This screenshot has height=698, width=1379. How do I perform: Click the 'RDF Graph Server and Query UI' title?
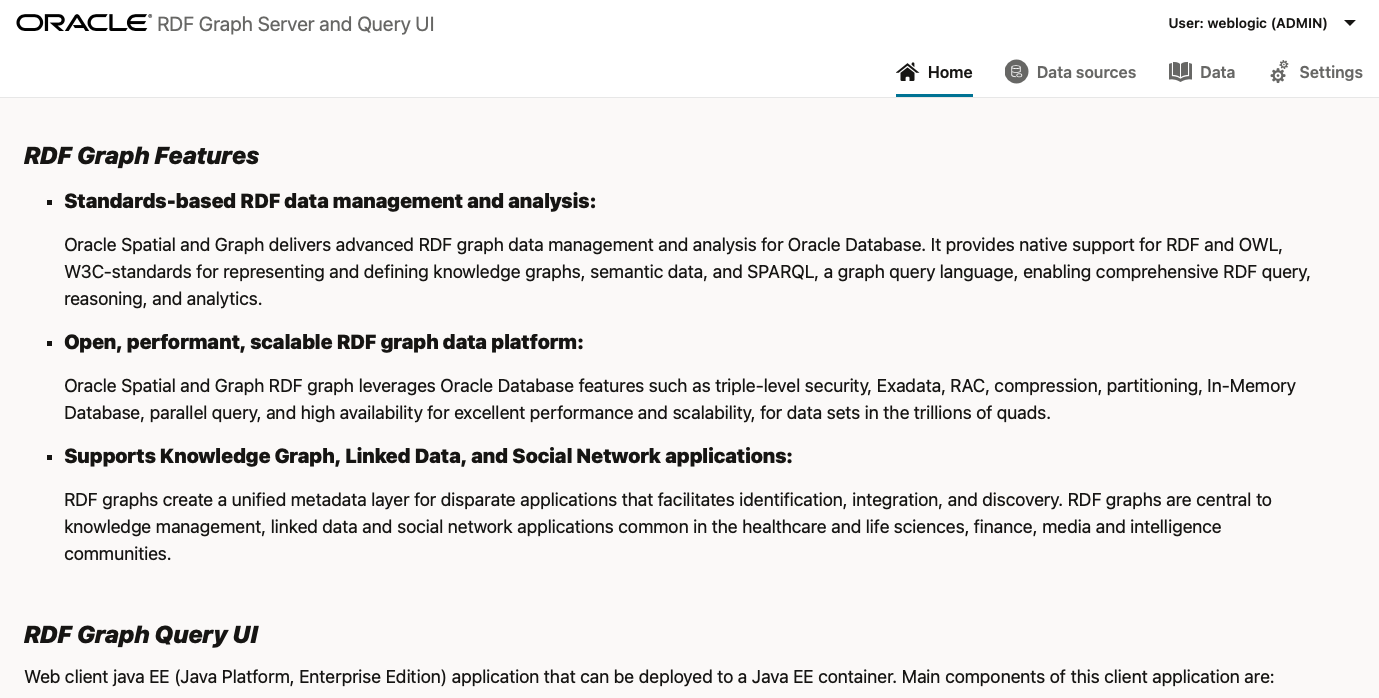click(296, 24)
